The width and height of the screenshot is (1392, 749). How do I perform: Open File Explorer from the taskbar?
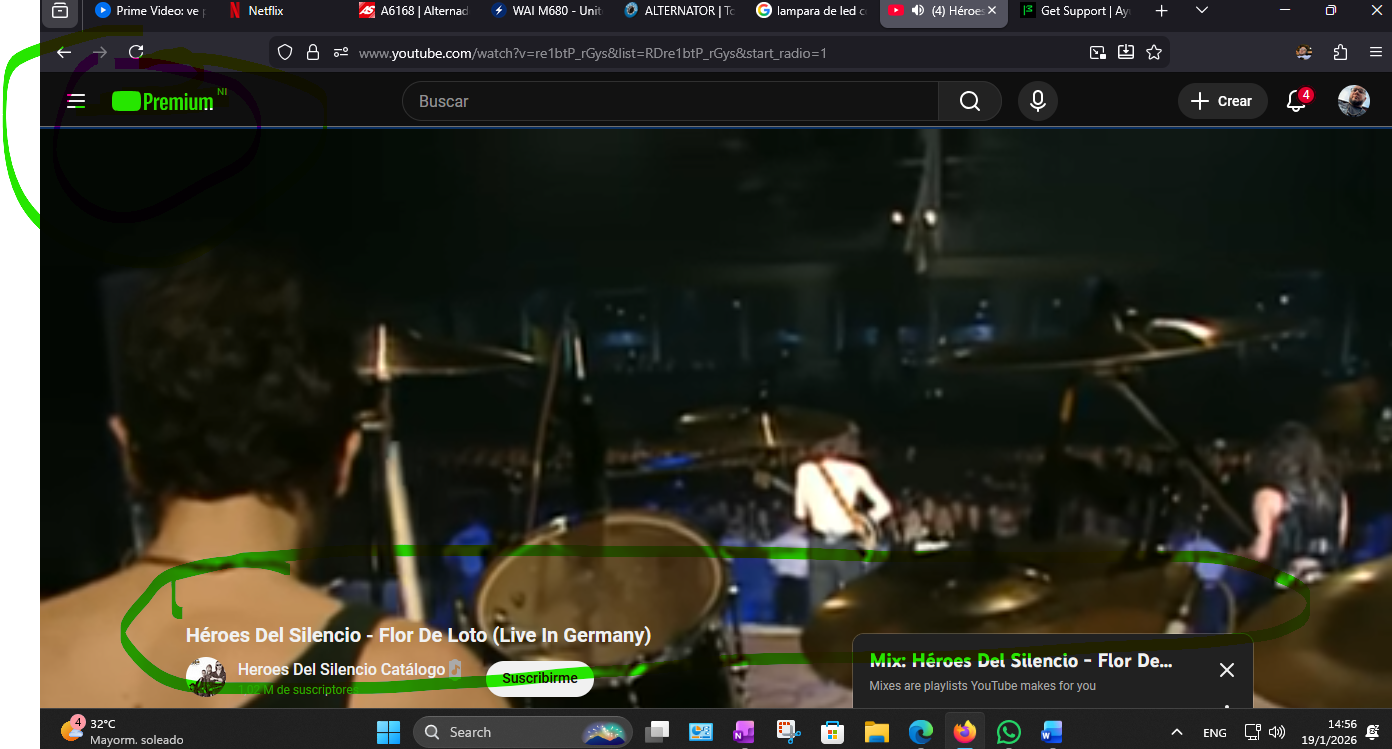pos(876,732)
